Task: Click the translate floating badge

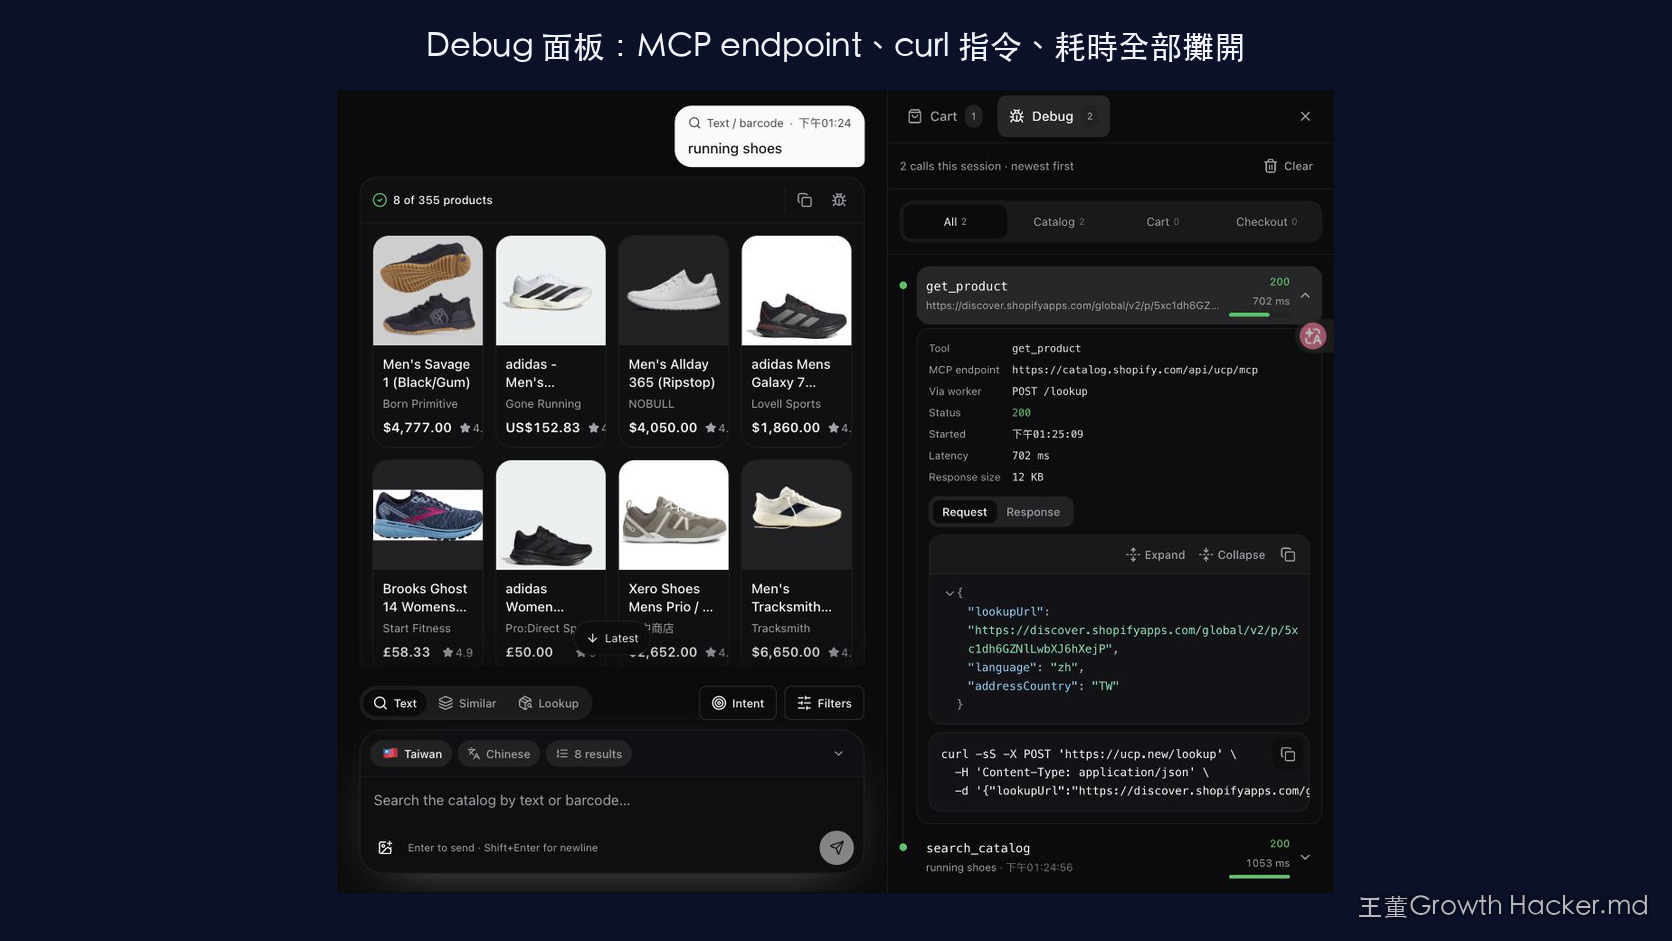Action: click(x=1313, y=336)
